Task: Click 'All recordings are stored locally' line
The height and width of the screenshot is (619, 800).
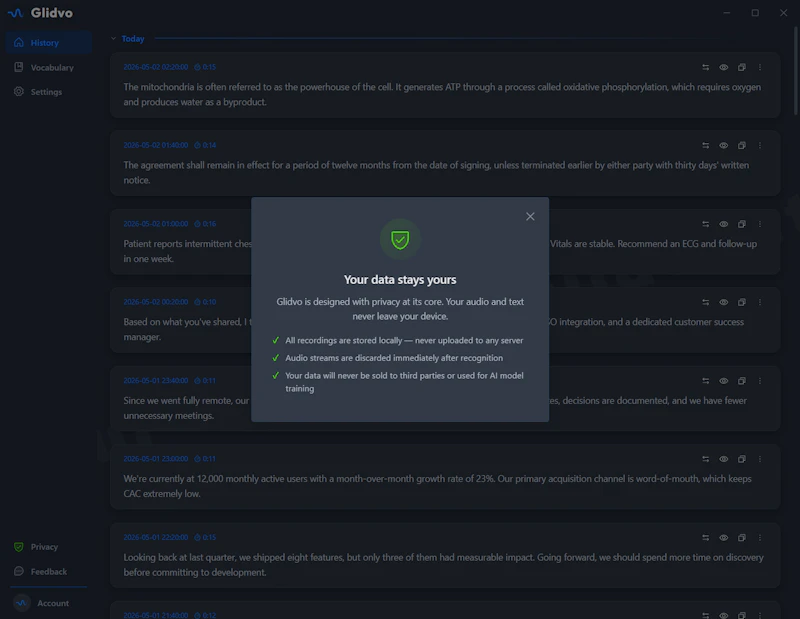Action: [x=404, y=340]
